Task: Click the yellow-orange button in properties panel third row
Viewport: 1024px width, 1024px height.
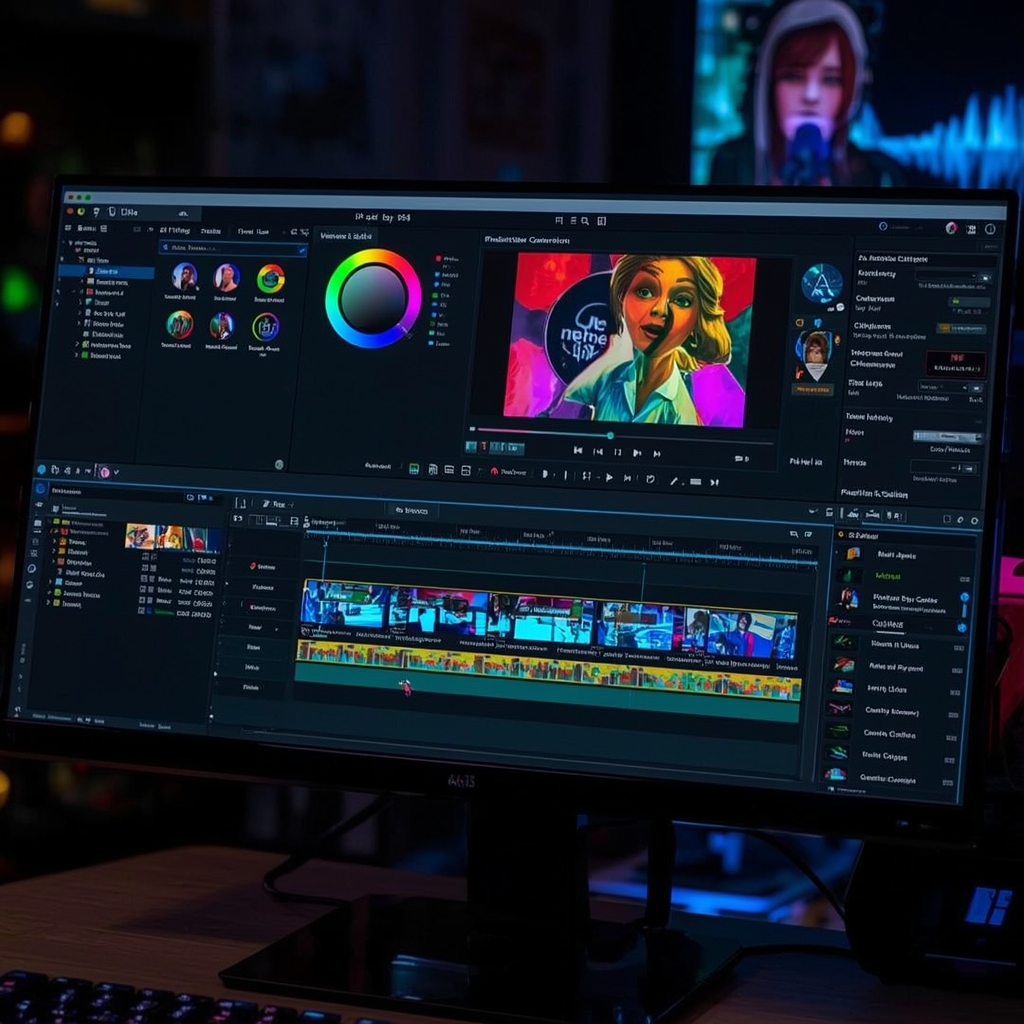Action: [x=961, y=328]
